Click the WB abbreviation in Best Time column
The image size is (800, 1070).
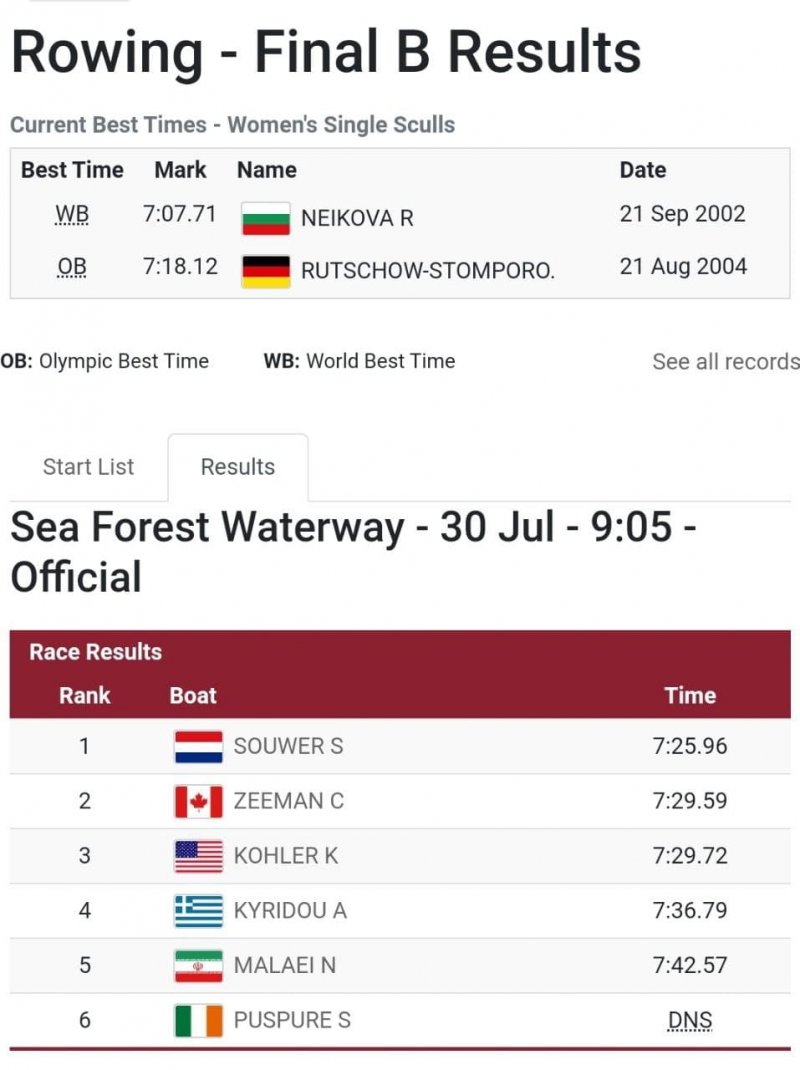(72, 215)
